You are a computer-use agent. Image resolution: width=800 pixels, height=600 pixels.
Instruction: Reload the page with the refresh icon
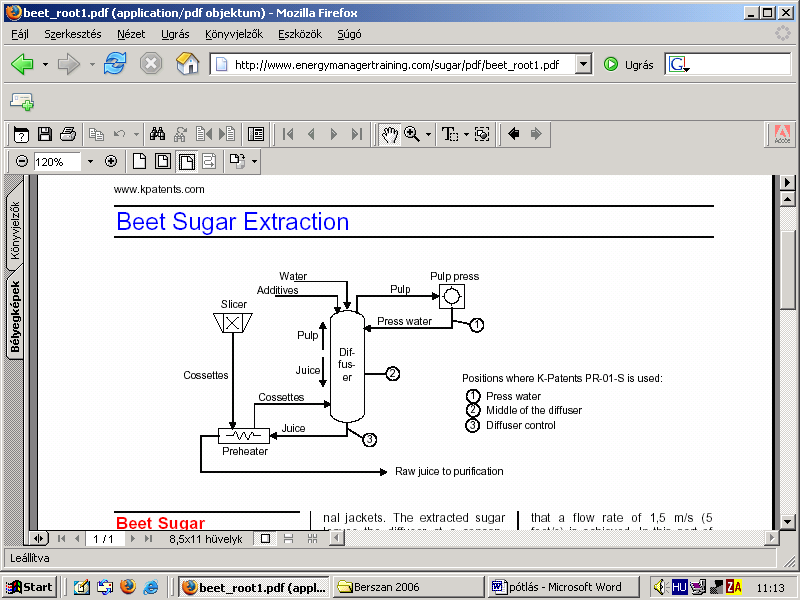[x=115, y=64]
